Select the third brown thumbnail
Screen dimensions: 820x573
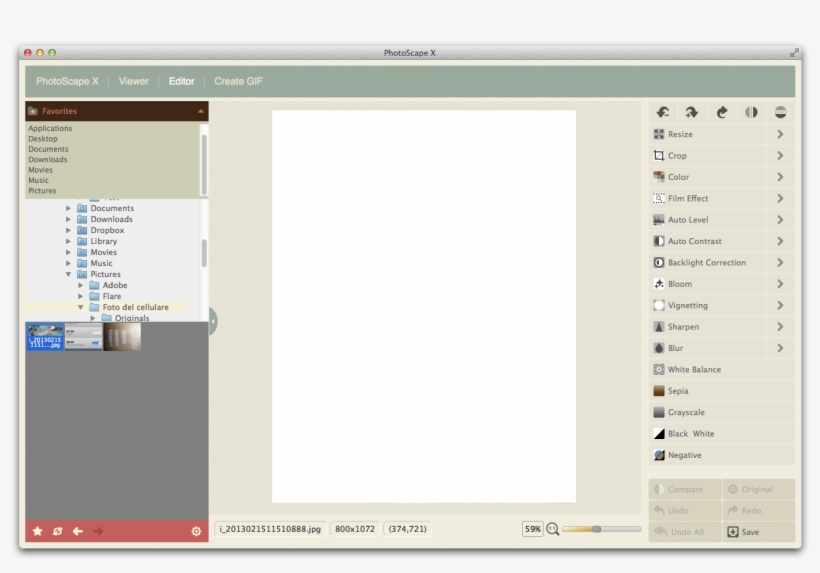pyautogui.click(x=122, y=337)
